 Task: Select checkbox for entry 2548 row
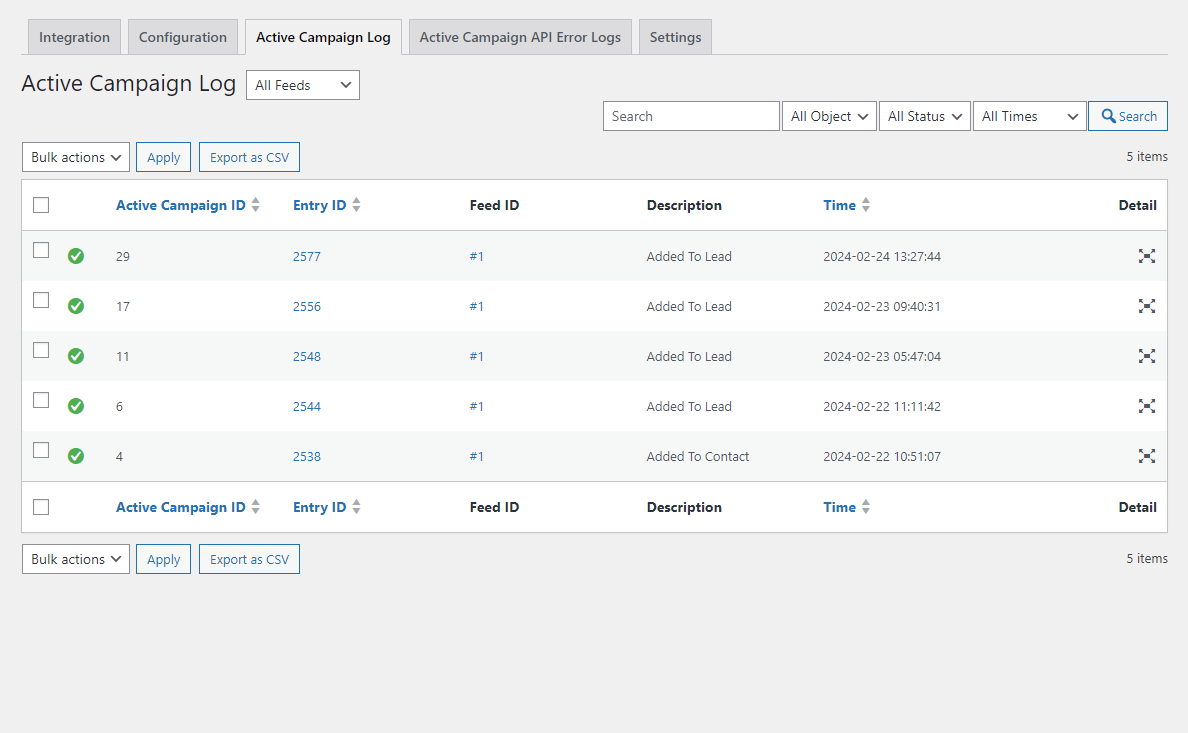click(x=41, y=350)
